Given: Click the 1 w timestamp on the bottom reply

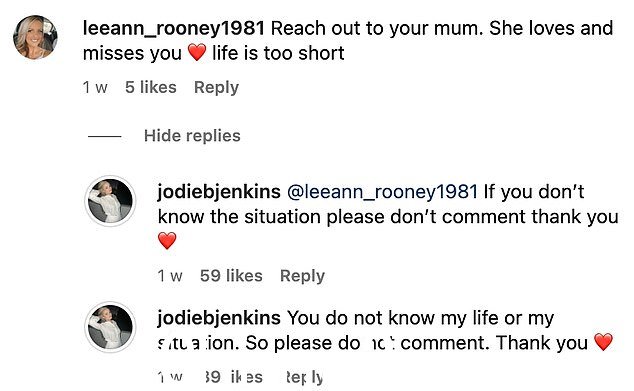Looking at the screenshot, I should pyautogui.click(x=170, y=377).
